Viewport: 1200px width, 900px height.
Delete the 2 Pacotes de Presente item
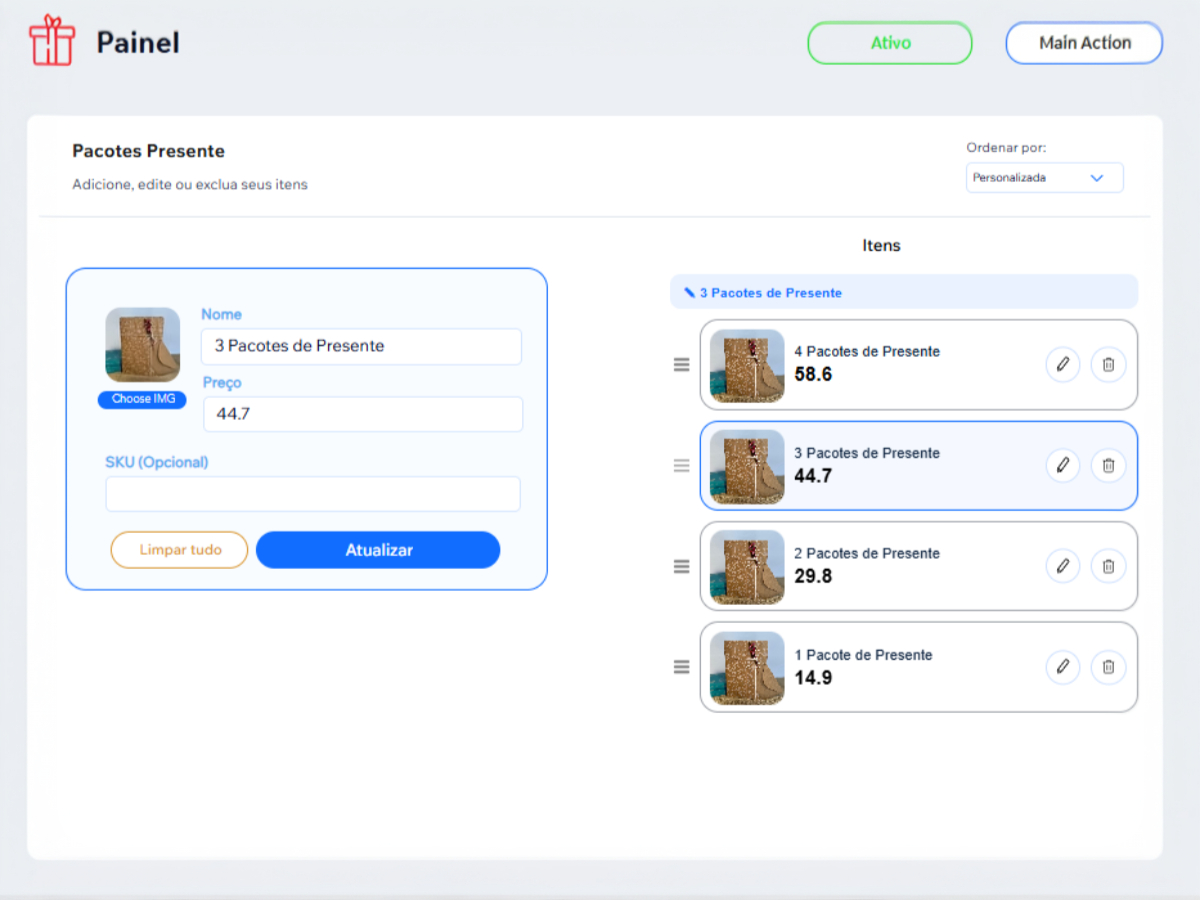(x=1108, y=566)
